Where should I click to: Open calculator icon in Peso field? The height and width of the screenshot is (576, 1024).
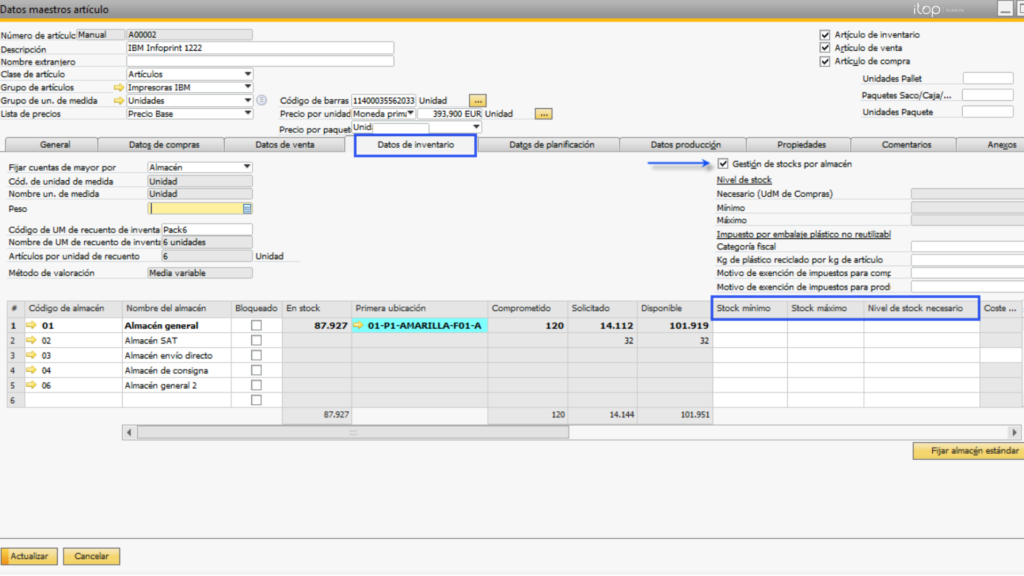(247, 209)
